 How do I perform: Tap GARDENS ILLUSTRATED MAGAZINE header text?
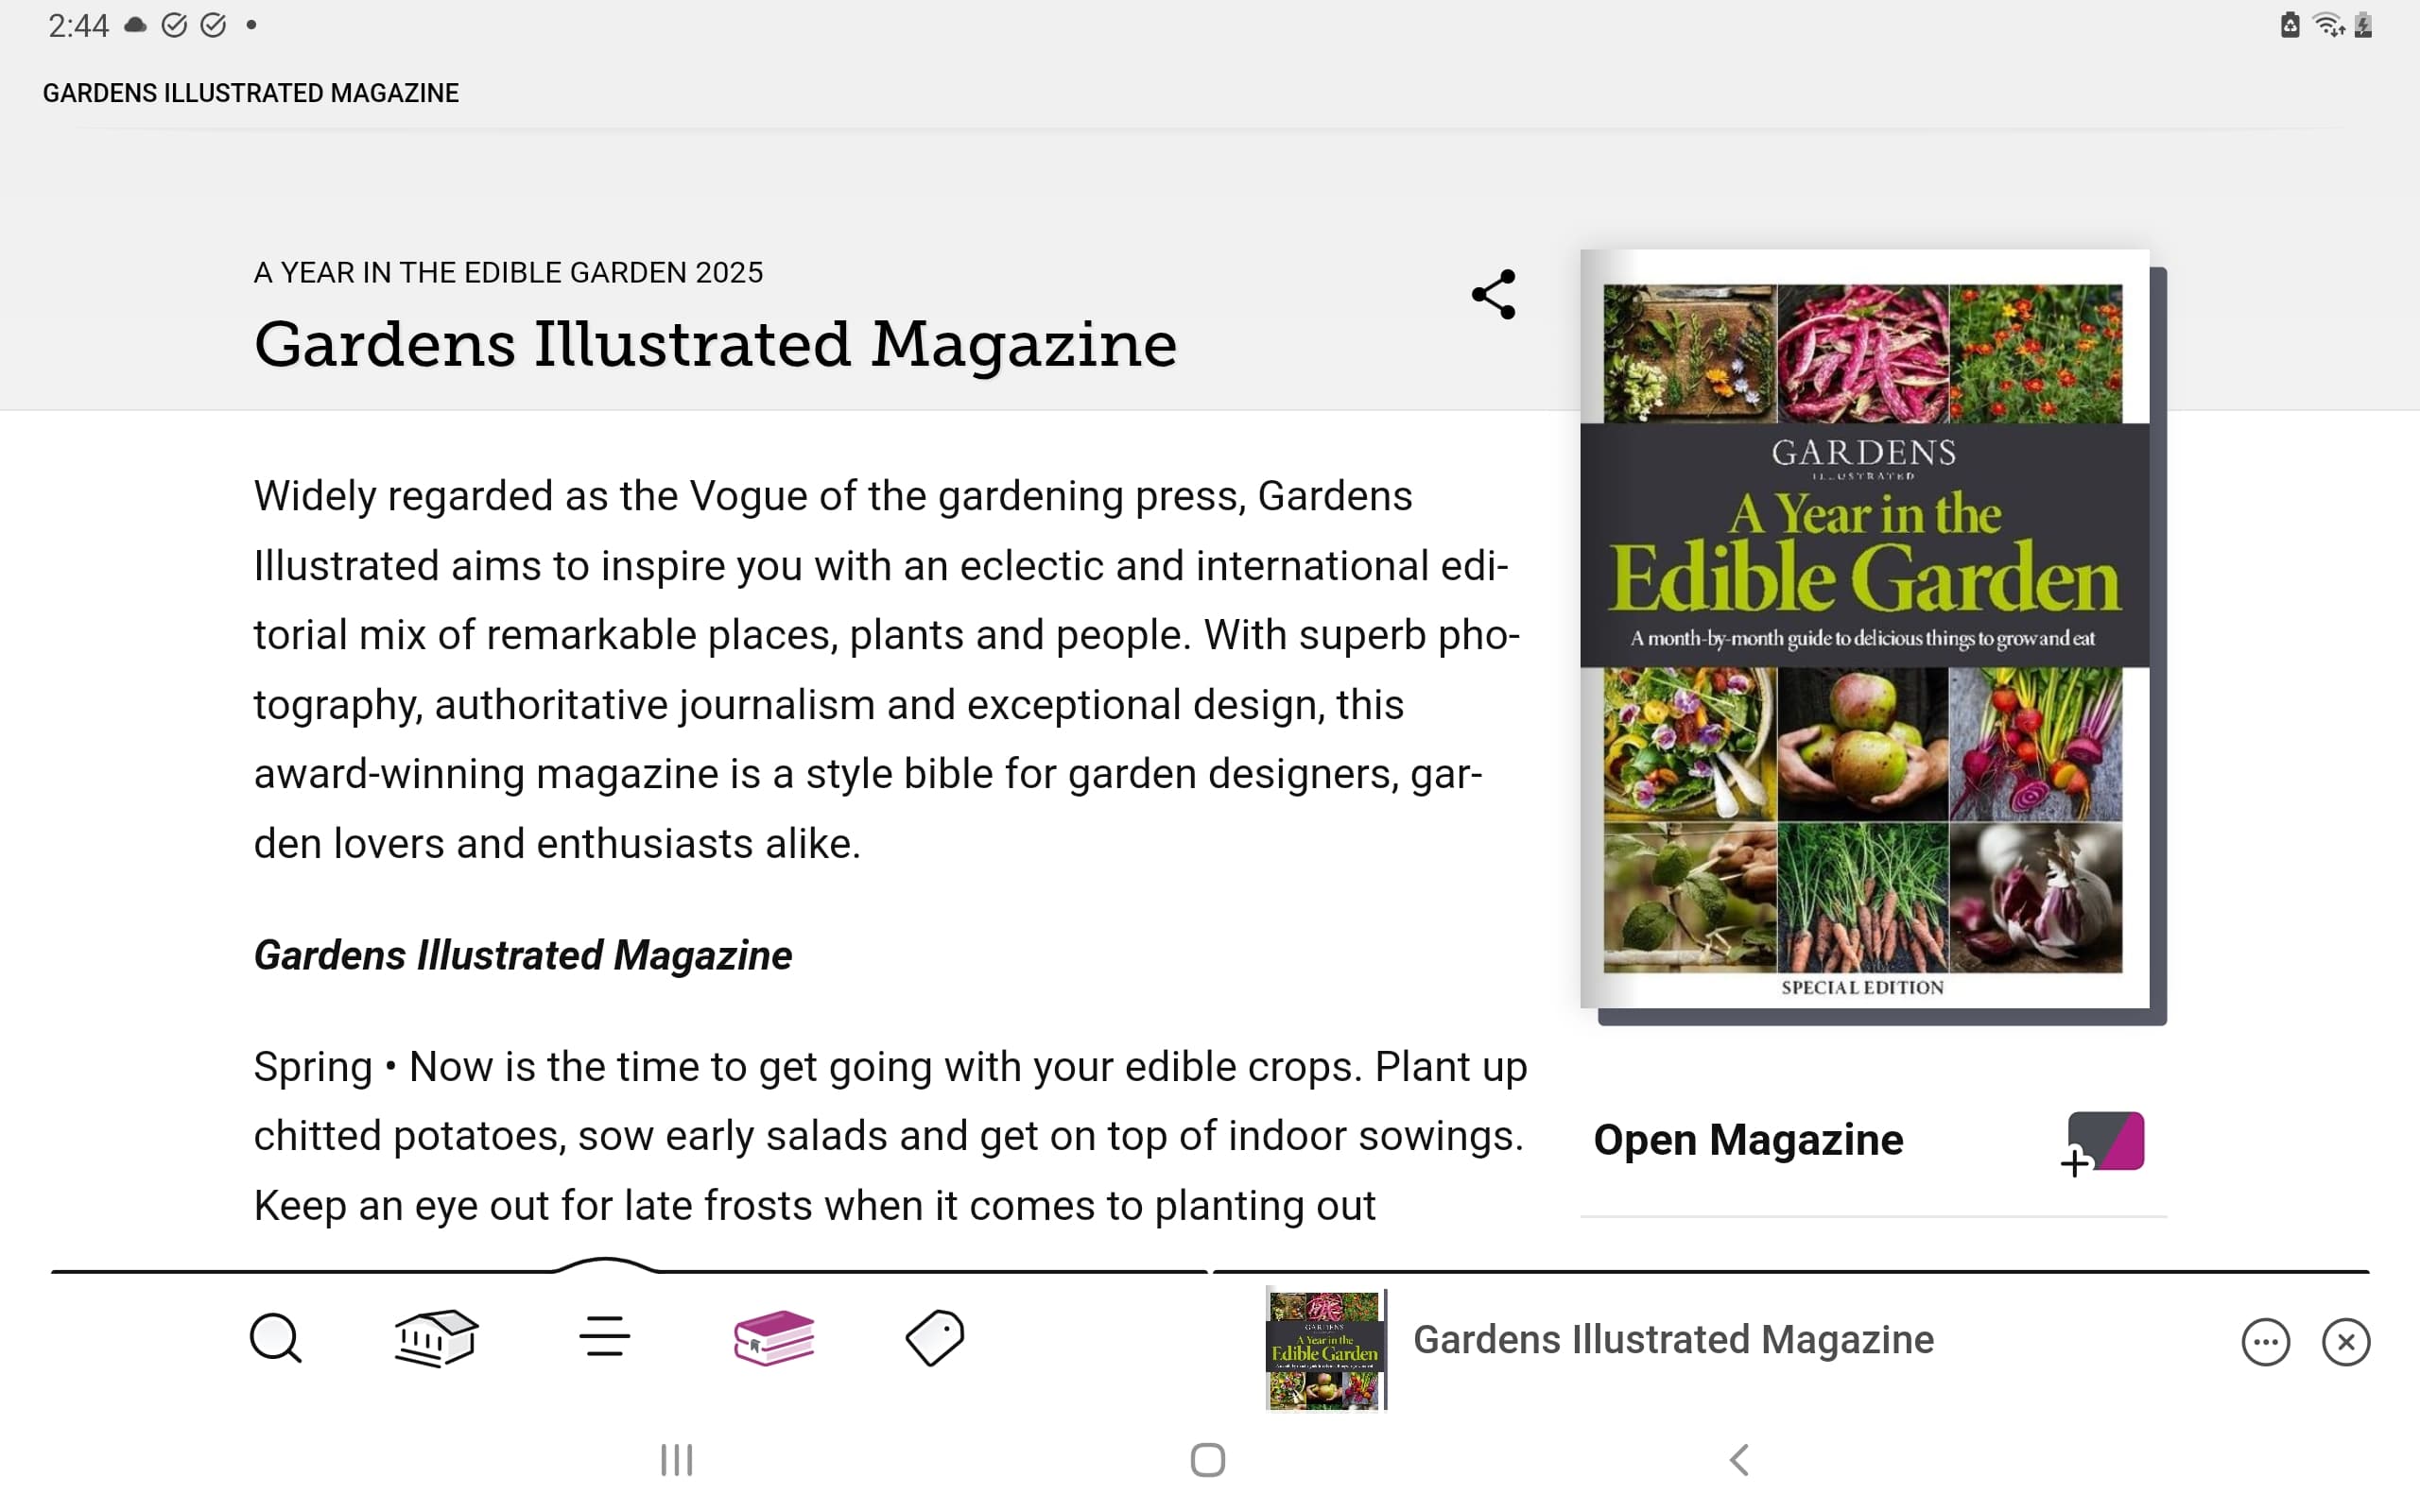pyautogui.click(x=250, y=93)
